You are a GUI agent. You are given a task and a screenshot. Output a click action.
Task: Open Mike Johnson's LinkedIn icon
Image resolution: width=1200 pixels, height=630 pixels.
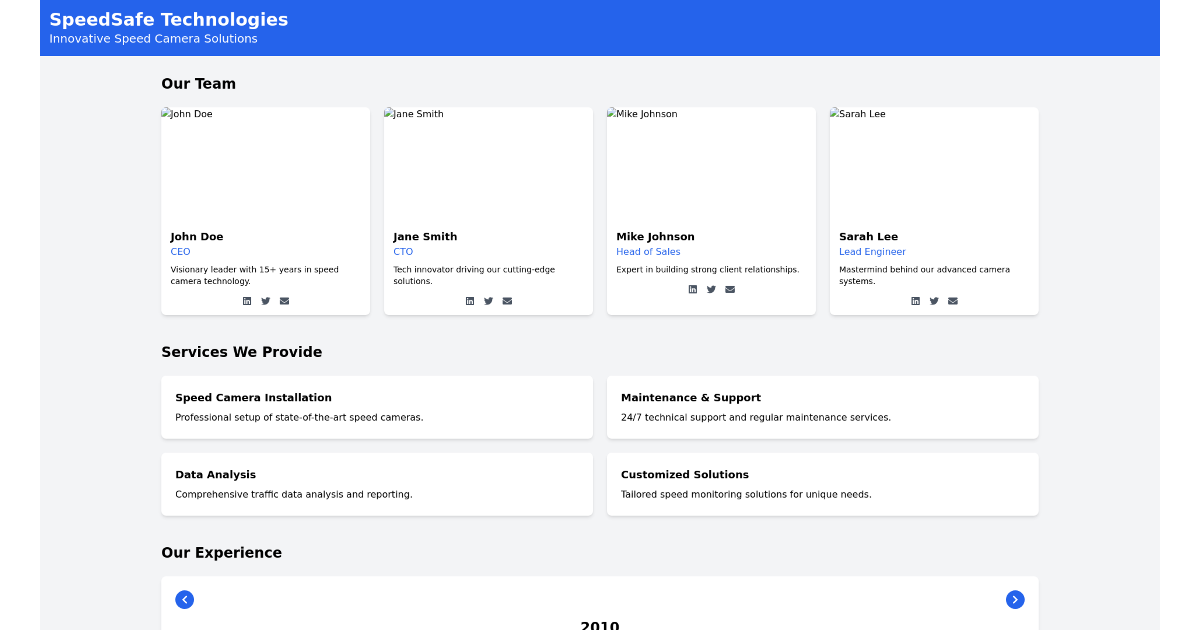[693, 288]
